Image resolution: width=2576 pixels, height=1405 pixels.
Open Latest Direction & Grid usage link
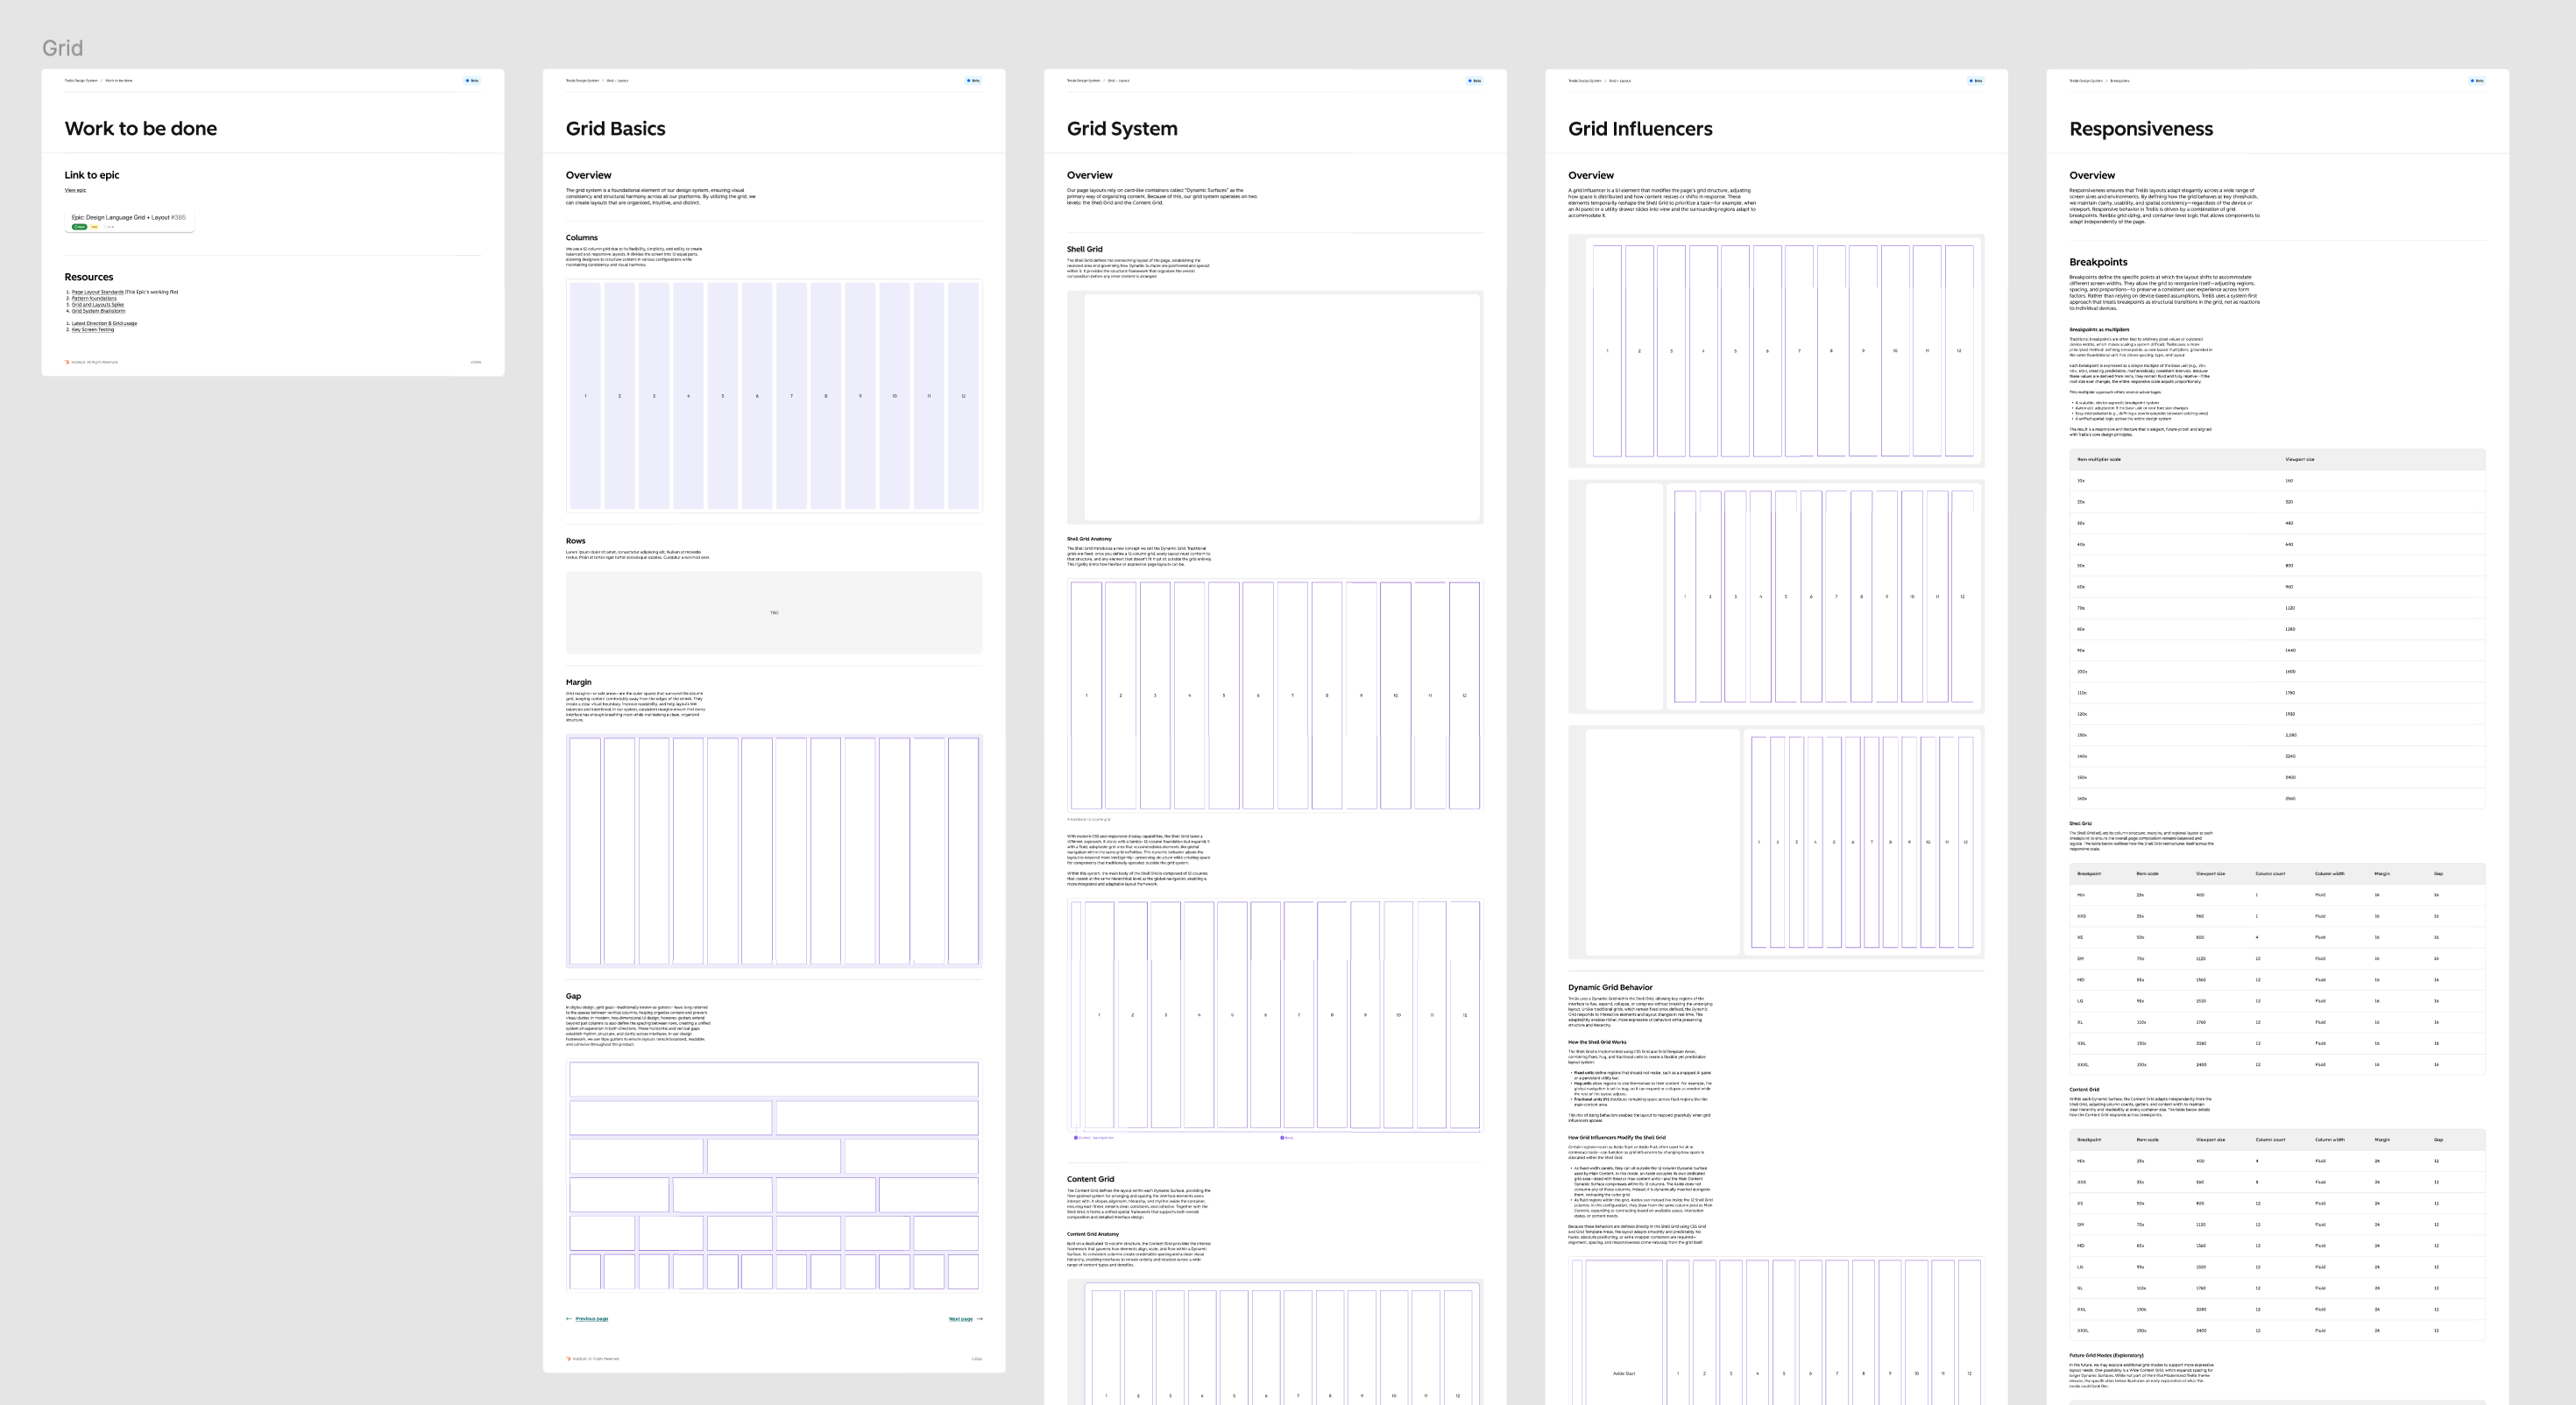pos(104,323)
